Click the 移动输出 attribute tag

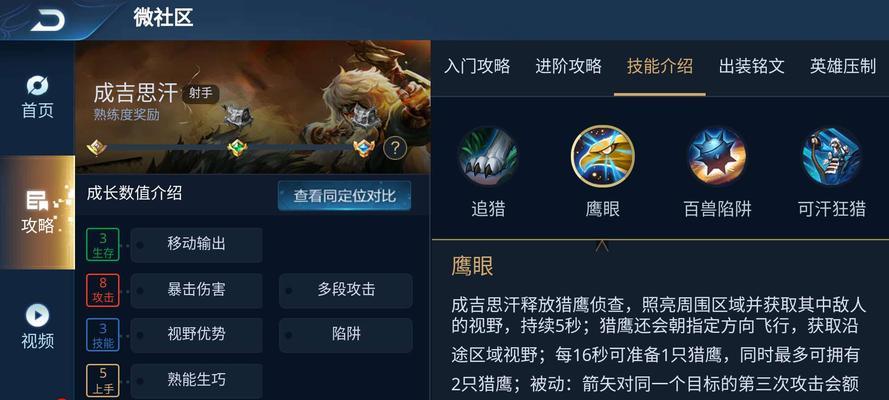click(196, 245)
